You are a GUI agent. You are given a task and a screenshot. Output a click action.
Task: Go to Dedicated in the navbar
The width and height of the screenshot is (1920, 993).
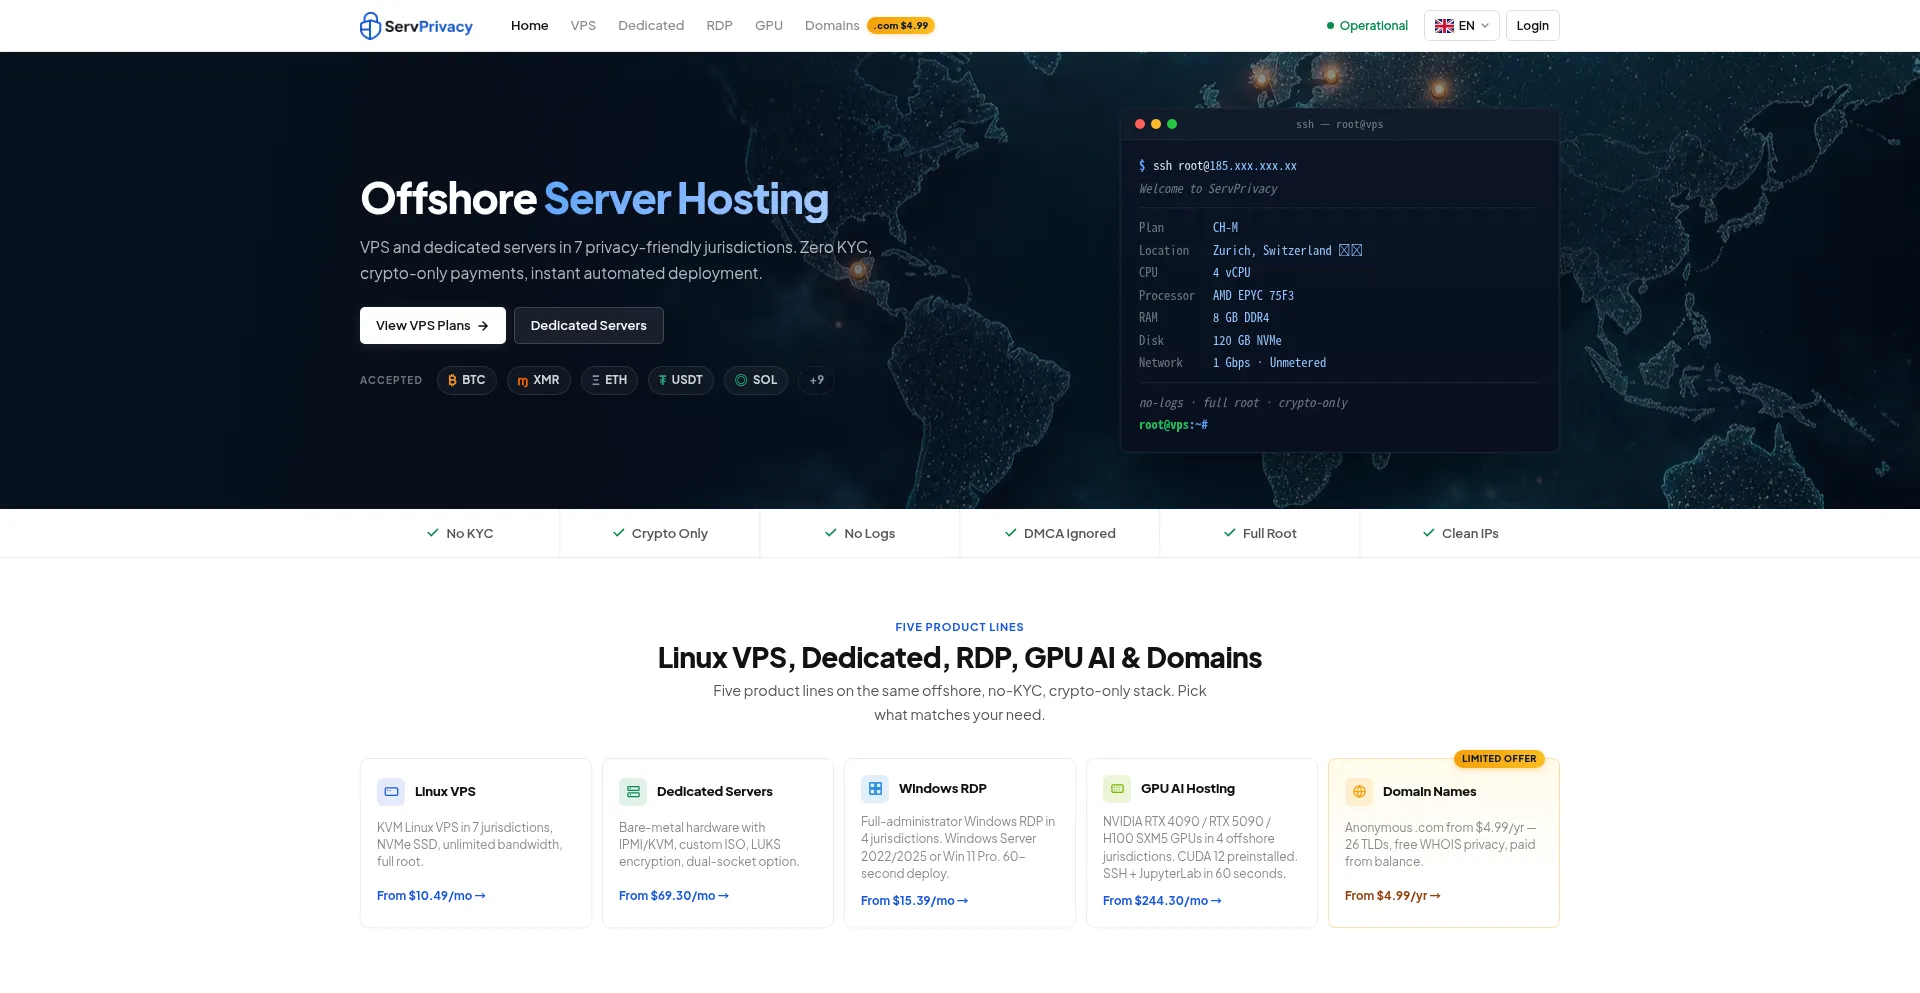(x=651, y=26)
